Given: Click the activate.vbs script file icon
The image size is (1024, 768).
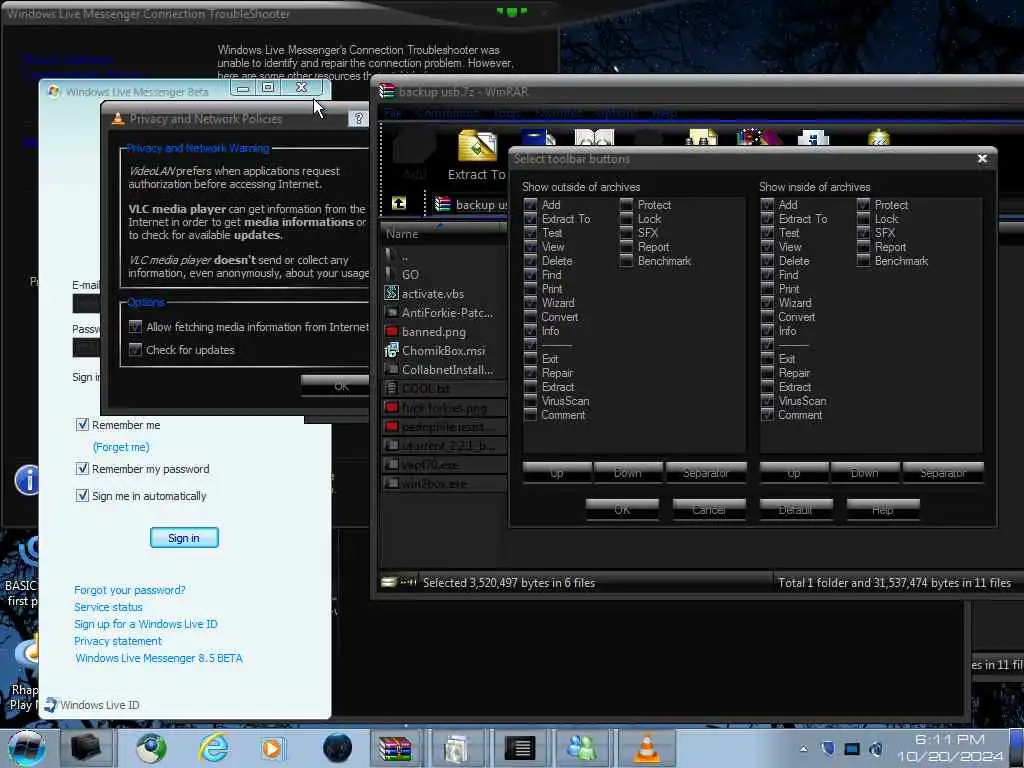Looking at the screenshot, I should 391,293.
